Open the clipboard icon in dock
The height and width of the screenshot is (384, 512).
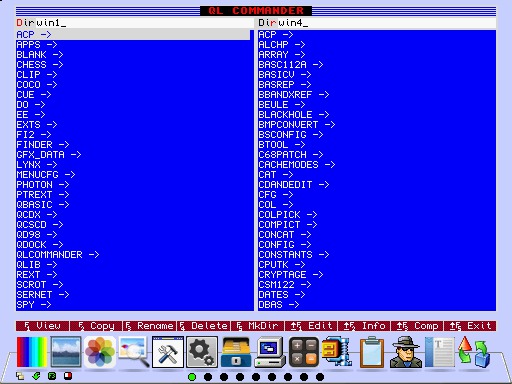(x=371, y=352)
